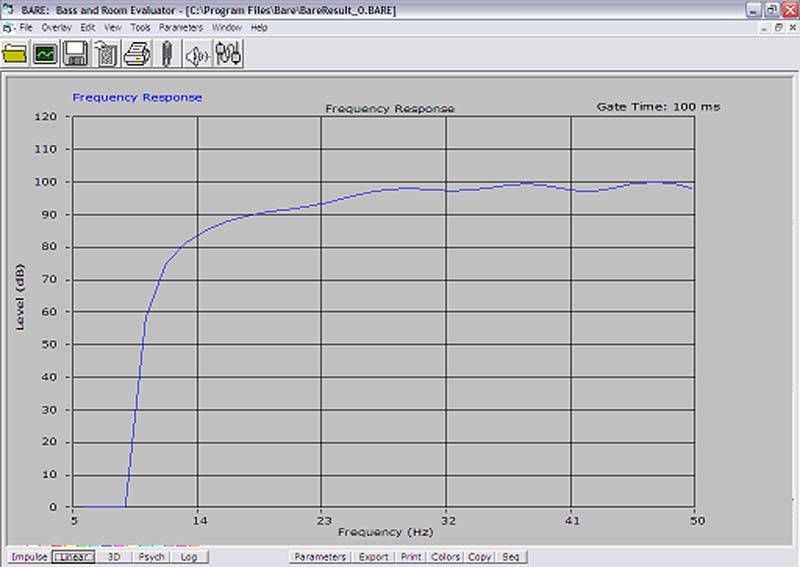
Task: Open the File menu
Action: (26, 27)
